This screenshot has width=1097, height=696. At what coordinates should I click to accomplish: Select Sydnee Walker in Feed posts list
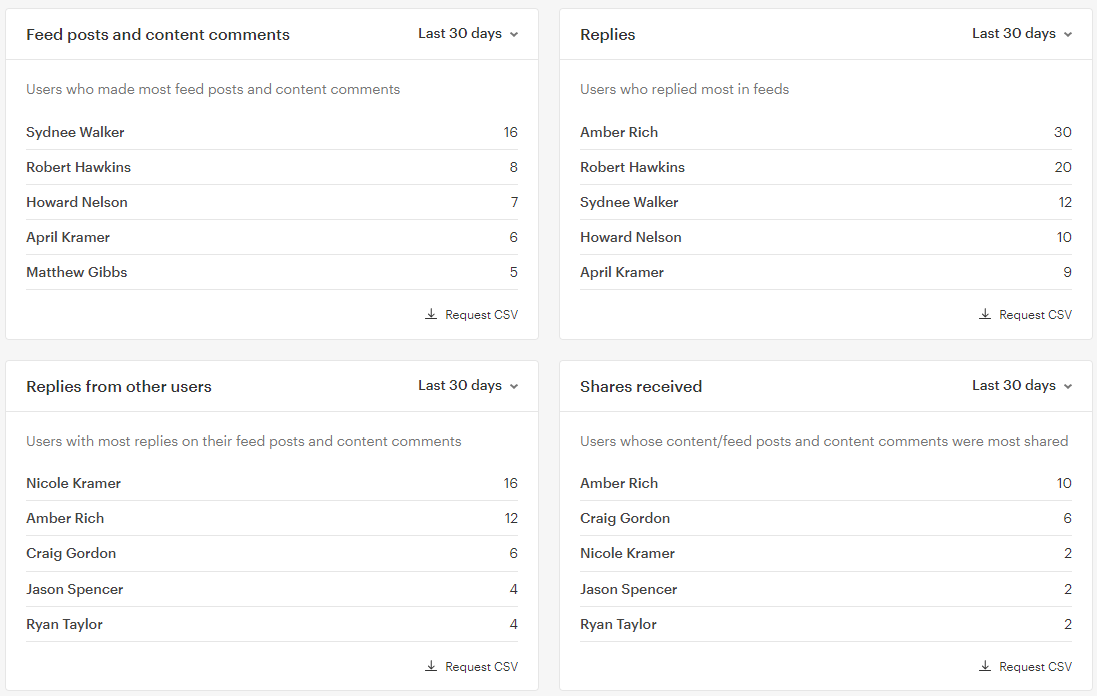(75, 132)
